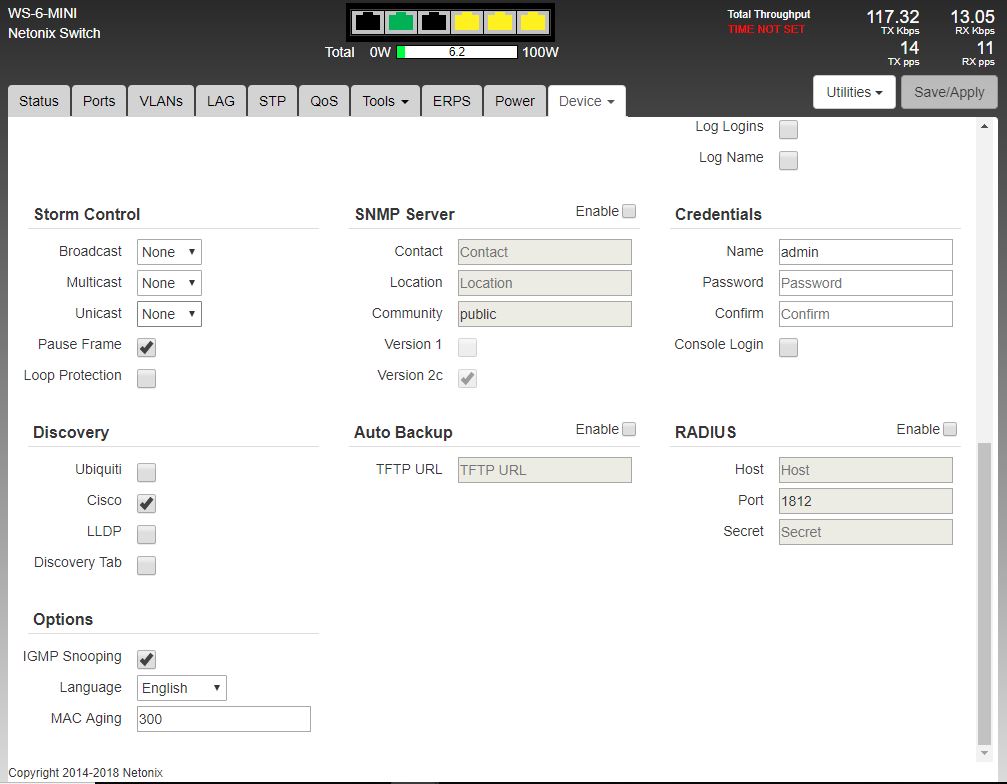1007x784 pixels.
Task: Open the Language dropdown
Action: click(181, 688)
